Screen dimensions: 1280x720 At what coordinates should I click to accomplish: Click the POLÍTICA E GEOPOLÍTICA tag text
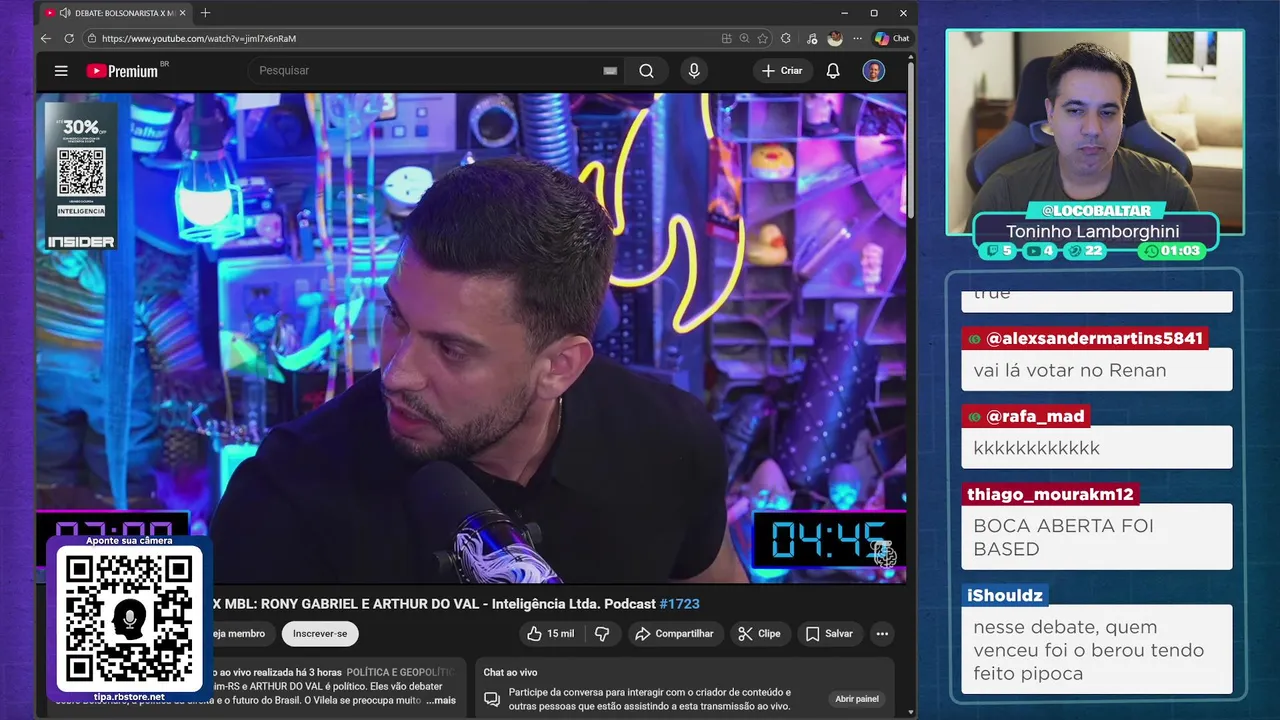(400, 673)
